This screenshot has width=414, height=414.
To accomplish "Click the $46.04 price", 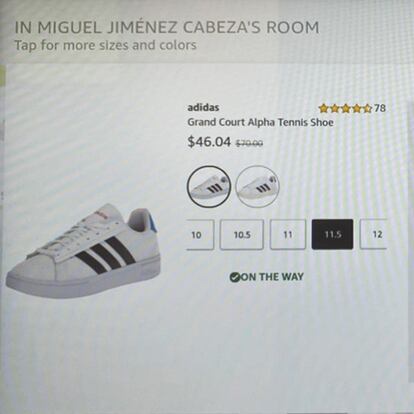I will 209,142.
